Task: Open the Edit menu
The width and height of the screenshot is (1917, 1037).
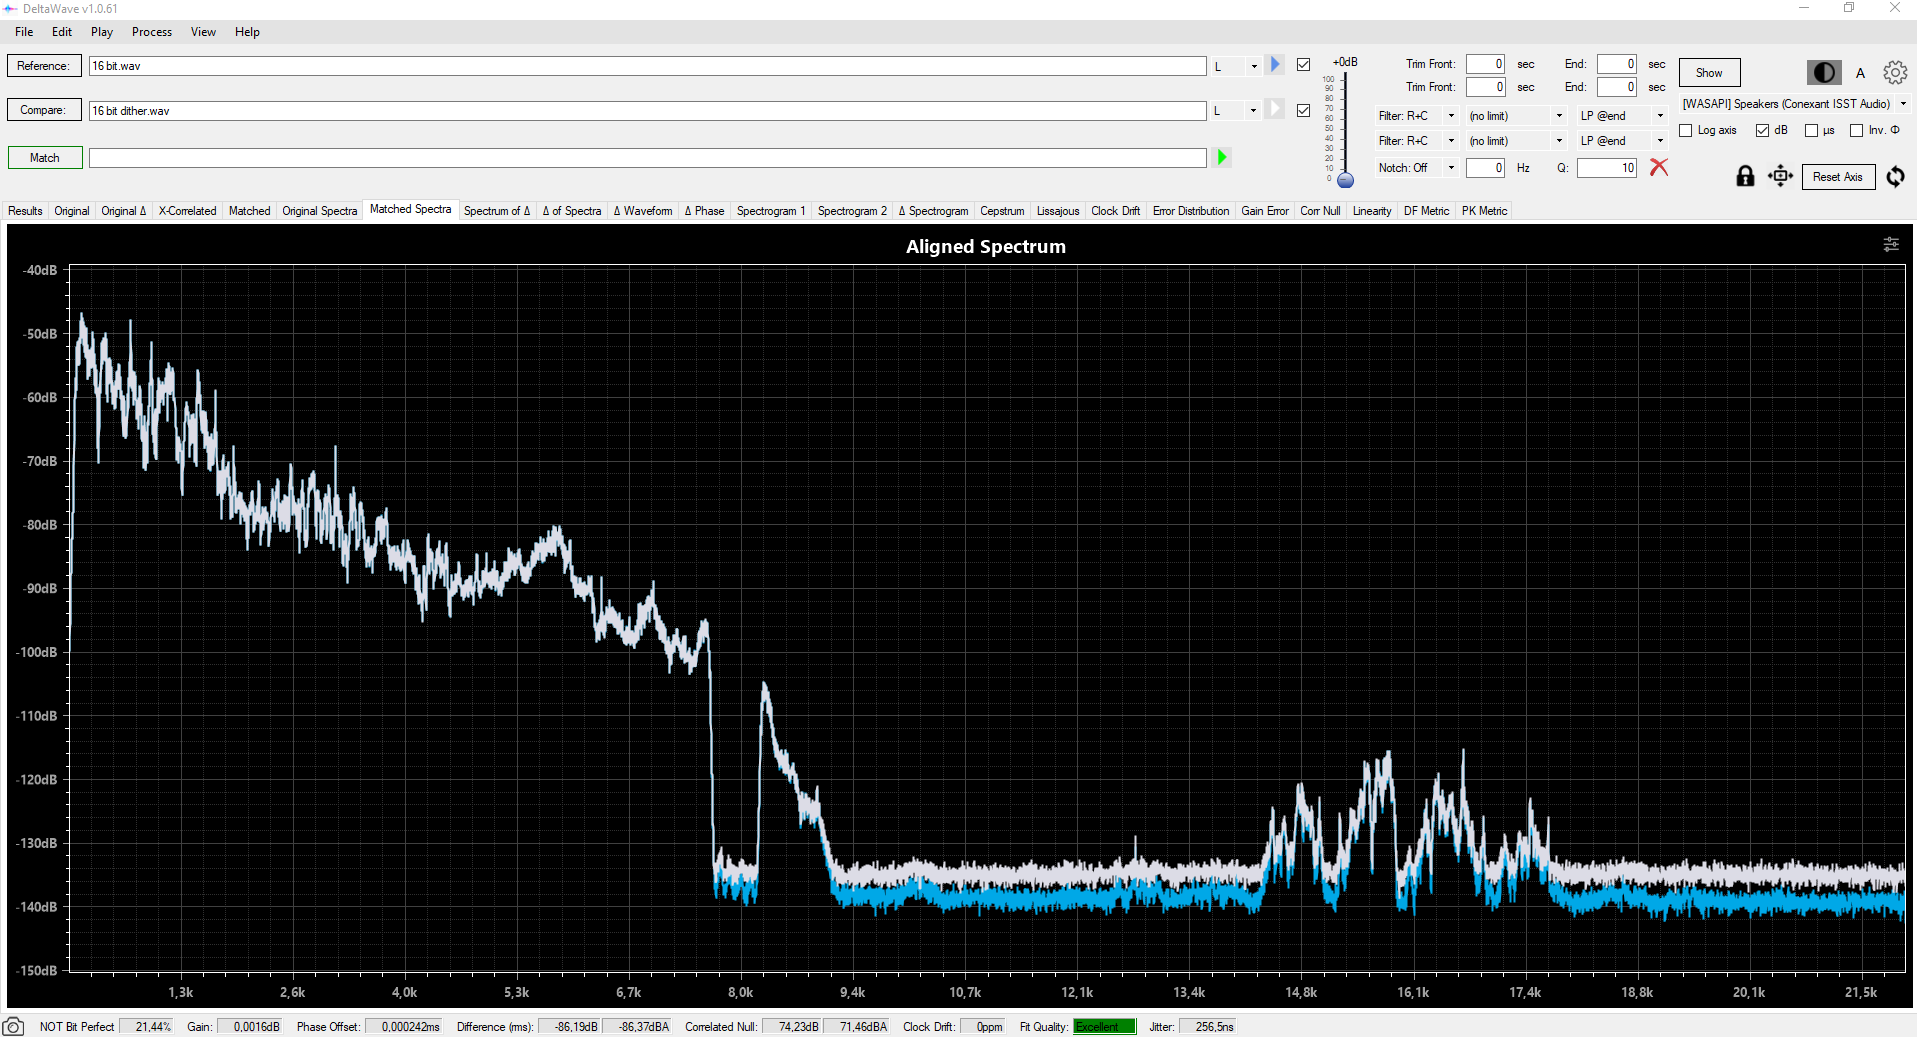Action: click(x=62, y=32)
